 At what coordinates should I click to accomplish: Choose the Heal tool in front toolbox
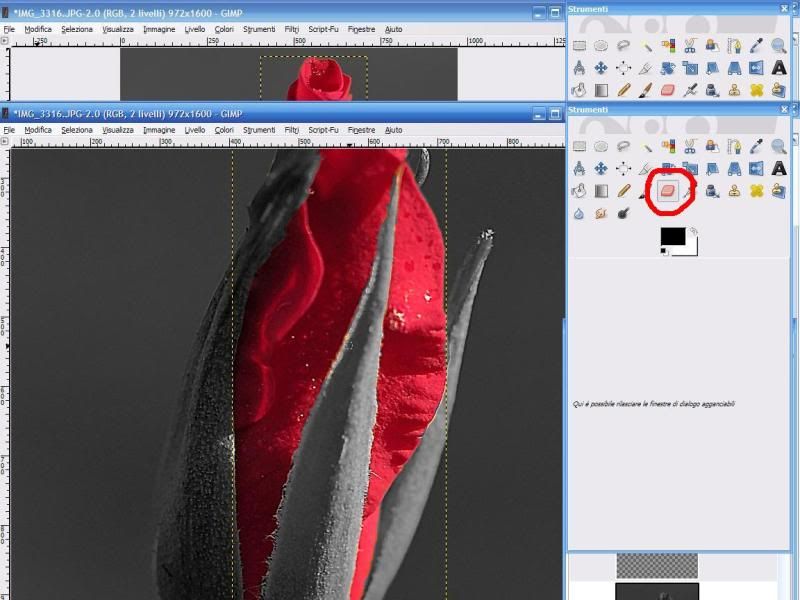click(x=757, y=191)
